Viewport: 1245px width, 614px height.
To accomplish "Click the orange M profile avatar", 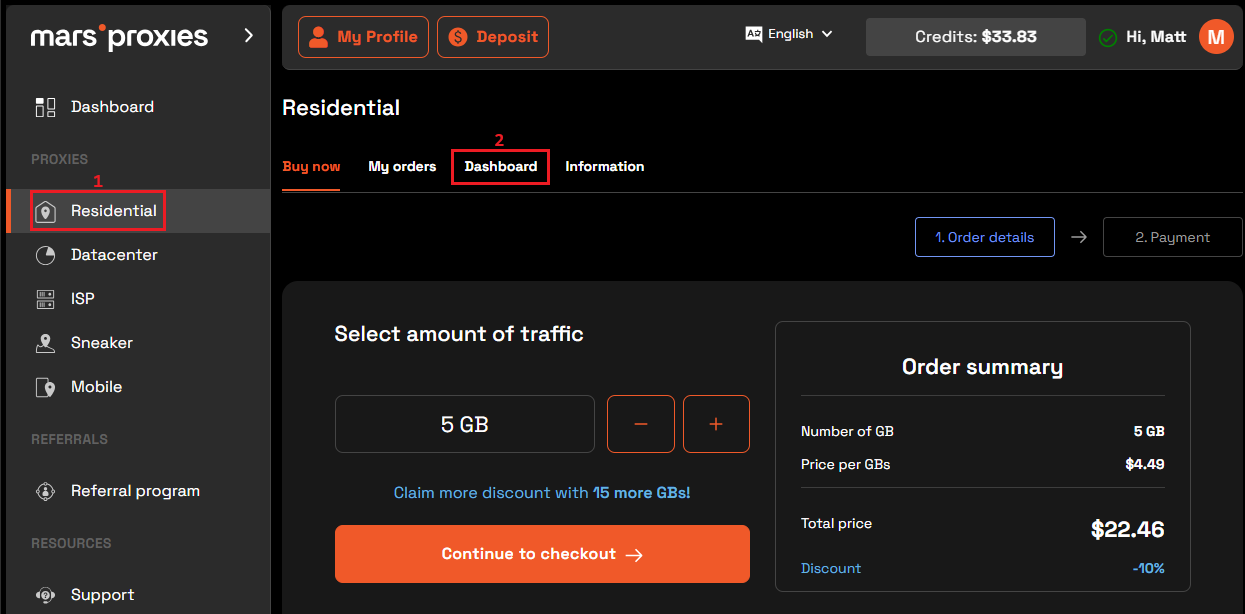I will [1215, 37].
